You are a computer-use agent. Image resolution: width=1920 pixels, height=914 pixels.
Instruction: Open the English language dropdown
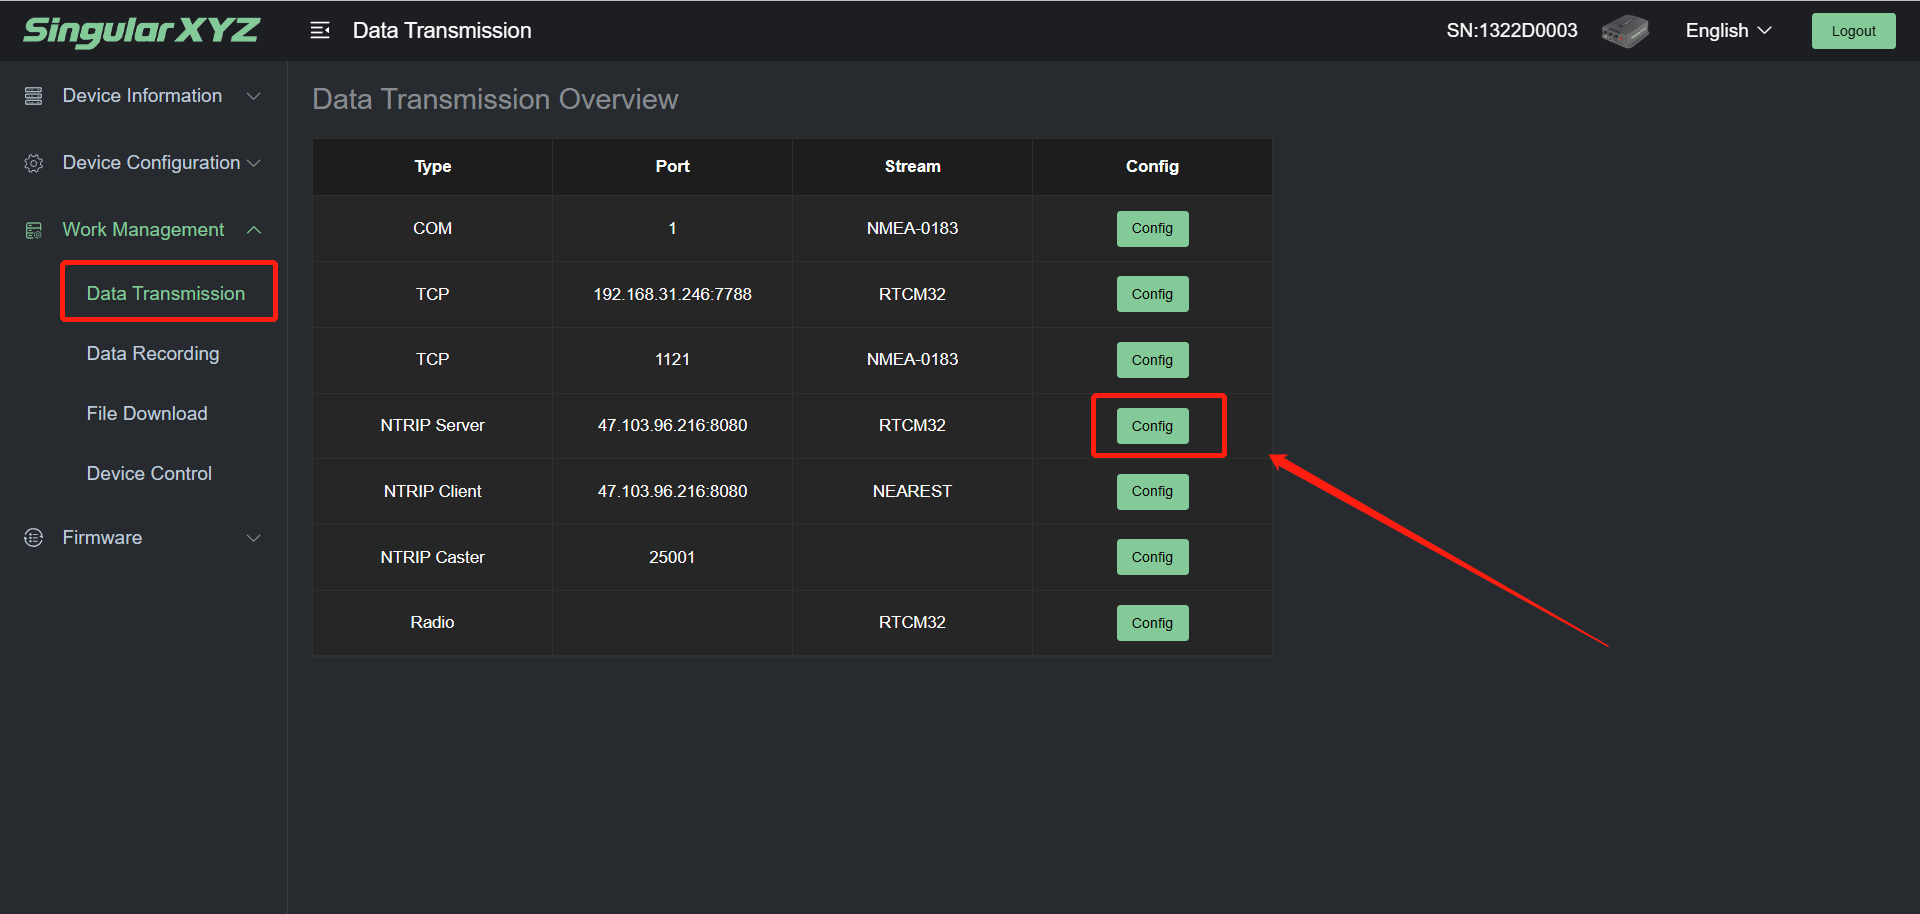click(x=1727, y=31)
